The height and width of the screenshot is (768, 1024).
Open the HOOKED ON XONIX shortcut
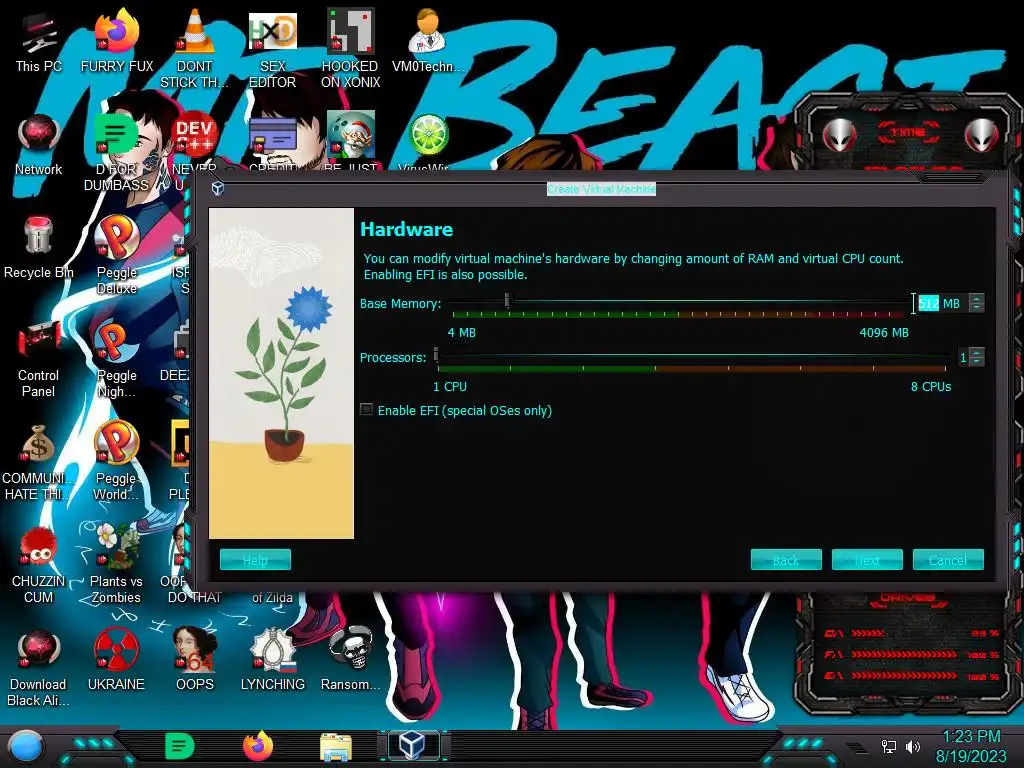(x=351, y=49)
